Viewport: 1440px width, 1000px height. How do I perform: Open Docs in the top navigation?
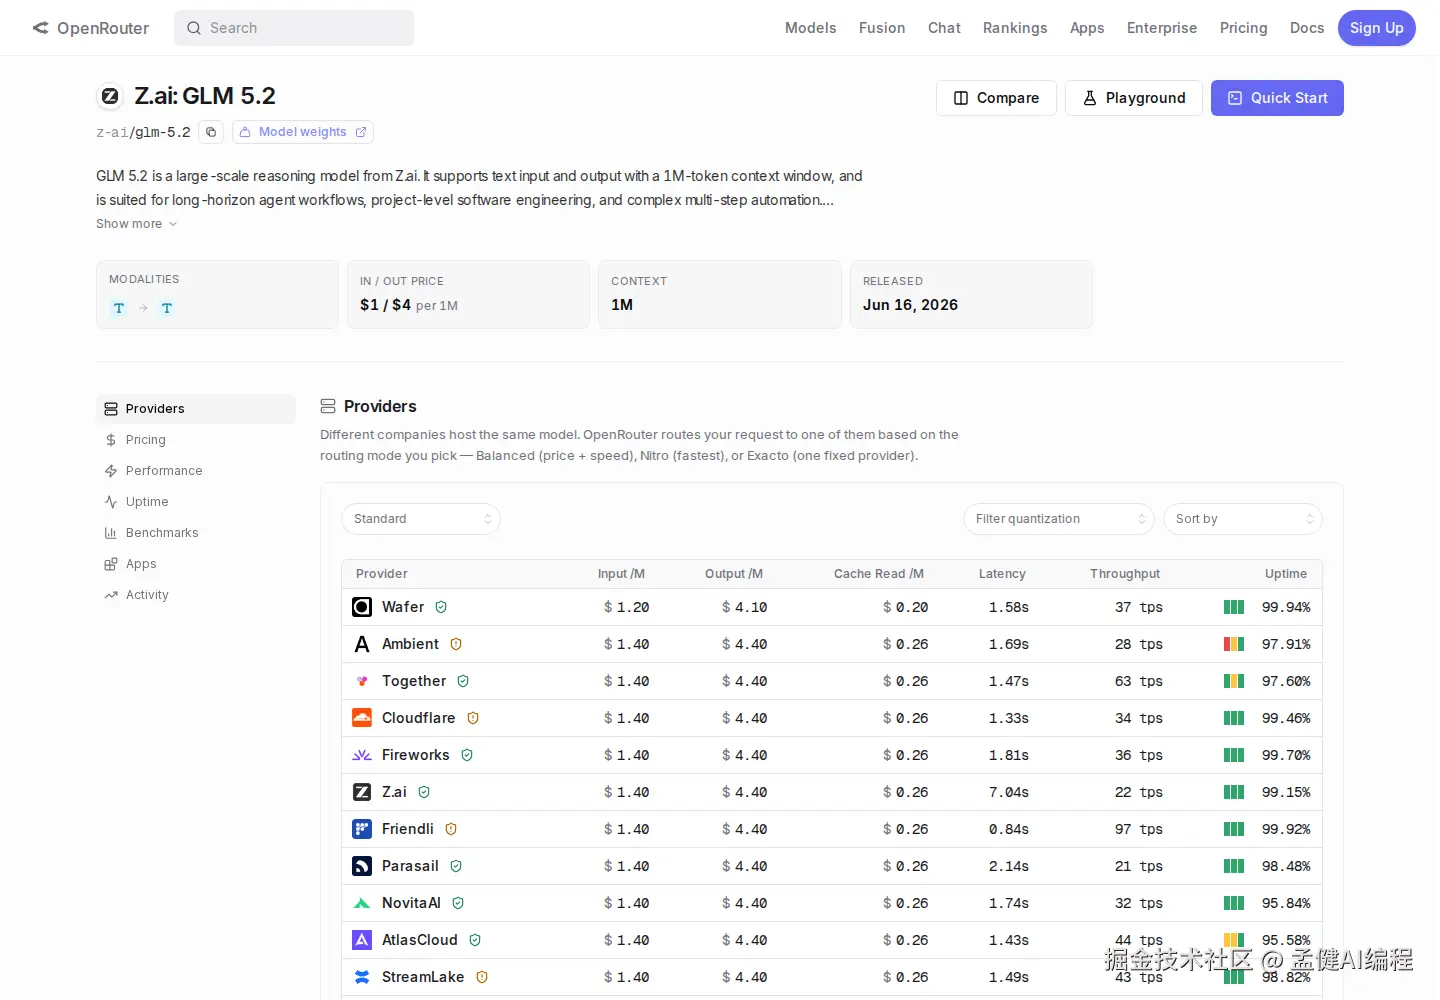pos(1307,28)
